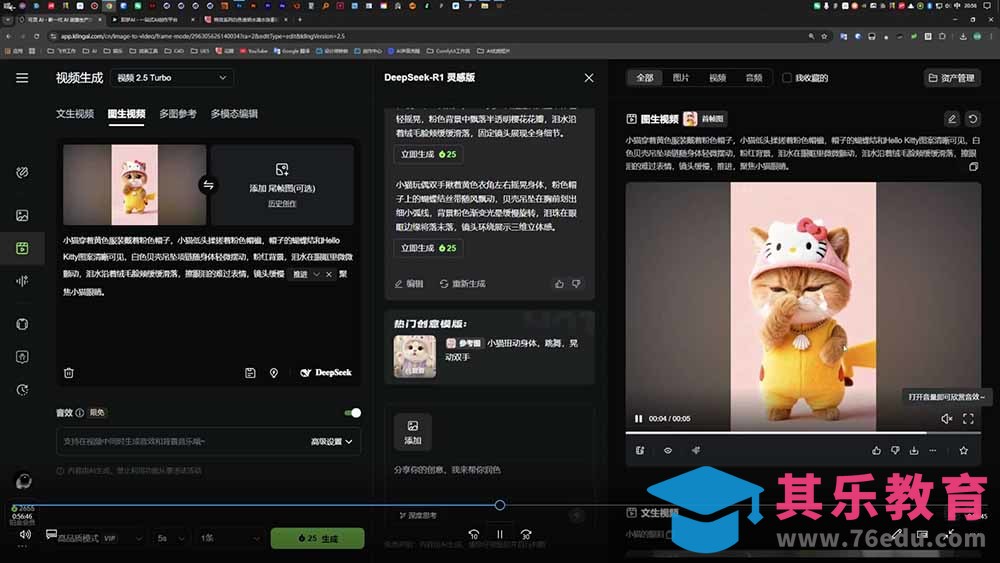This screenshot has height=563, width=1000.
Task: Select the 热门创意模版 cat template thumbnail
Action: point(415,356)
